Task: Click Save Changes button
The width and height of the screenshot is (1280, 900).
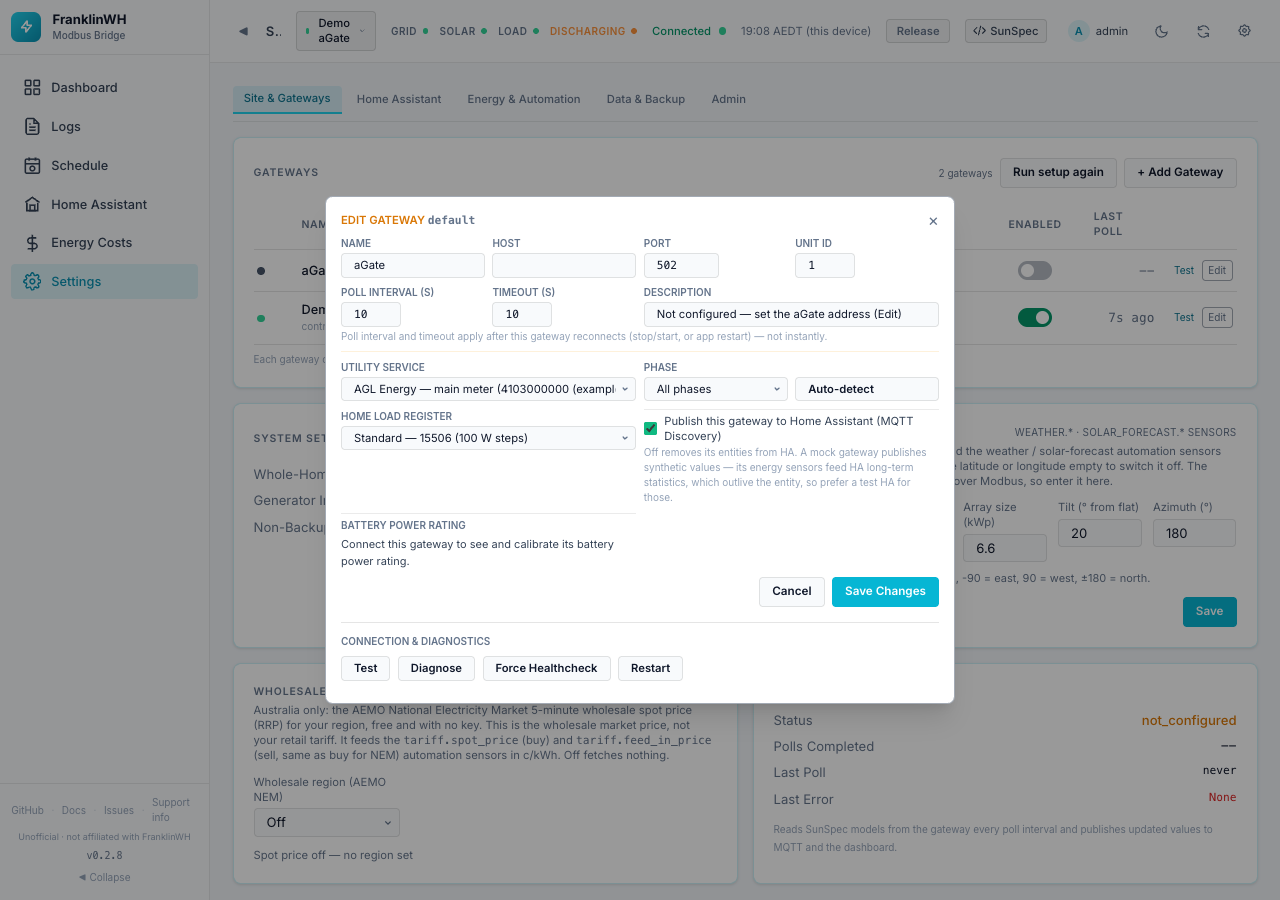Action: [885, 591]
